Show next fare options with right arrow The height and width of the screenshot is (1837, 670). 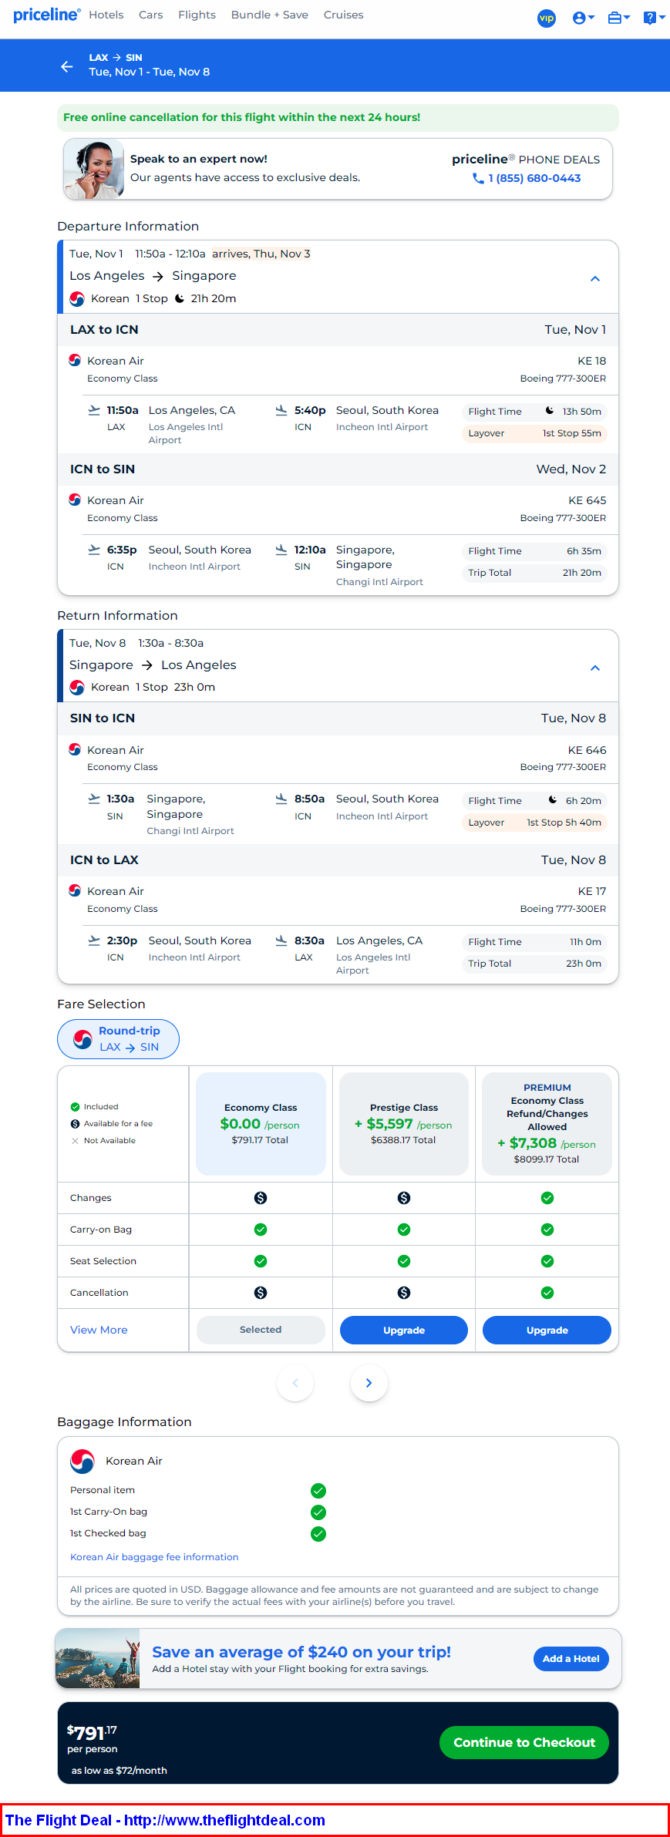369,1383
